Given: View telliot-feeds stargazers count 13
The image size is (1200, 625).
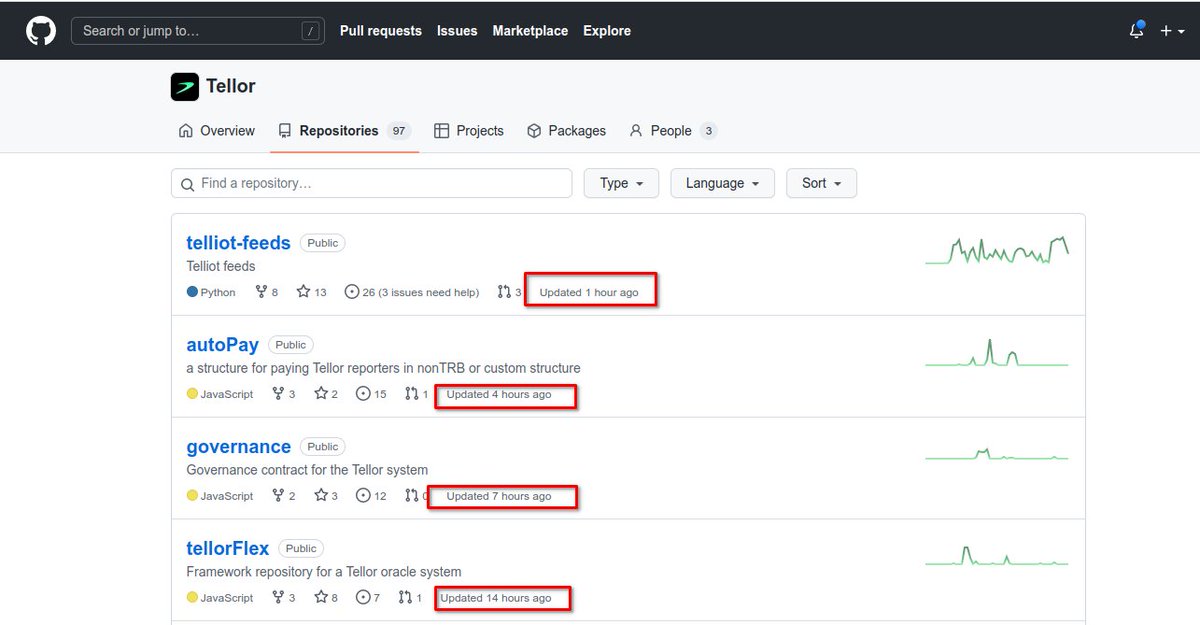Looking at the screenshot, I should pos(312,292).
